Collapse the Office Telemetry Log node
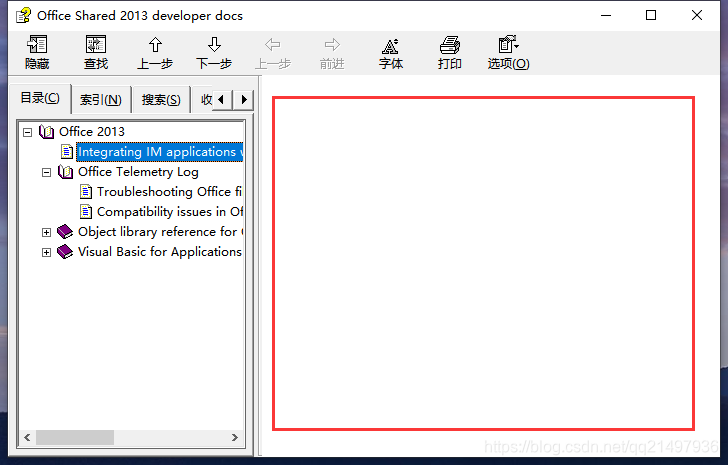This screenshot has height=465, width=728. 46,173
